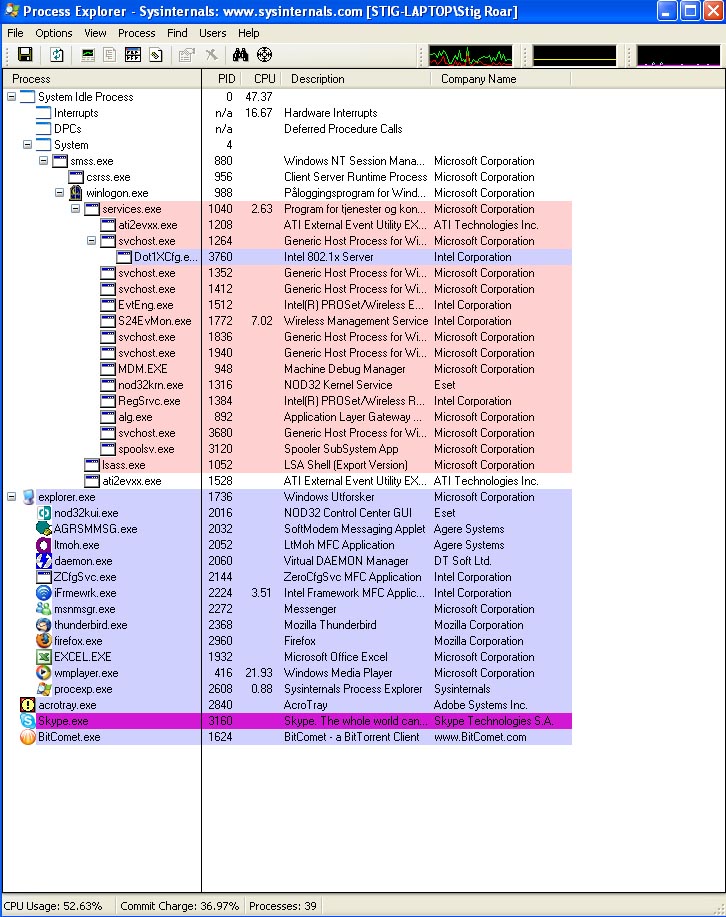Click the crosshair Find Window's Process icon
Screen dimensions: 726x917
(264, 55)
